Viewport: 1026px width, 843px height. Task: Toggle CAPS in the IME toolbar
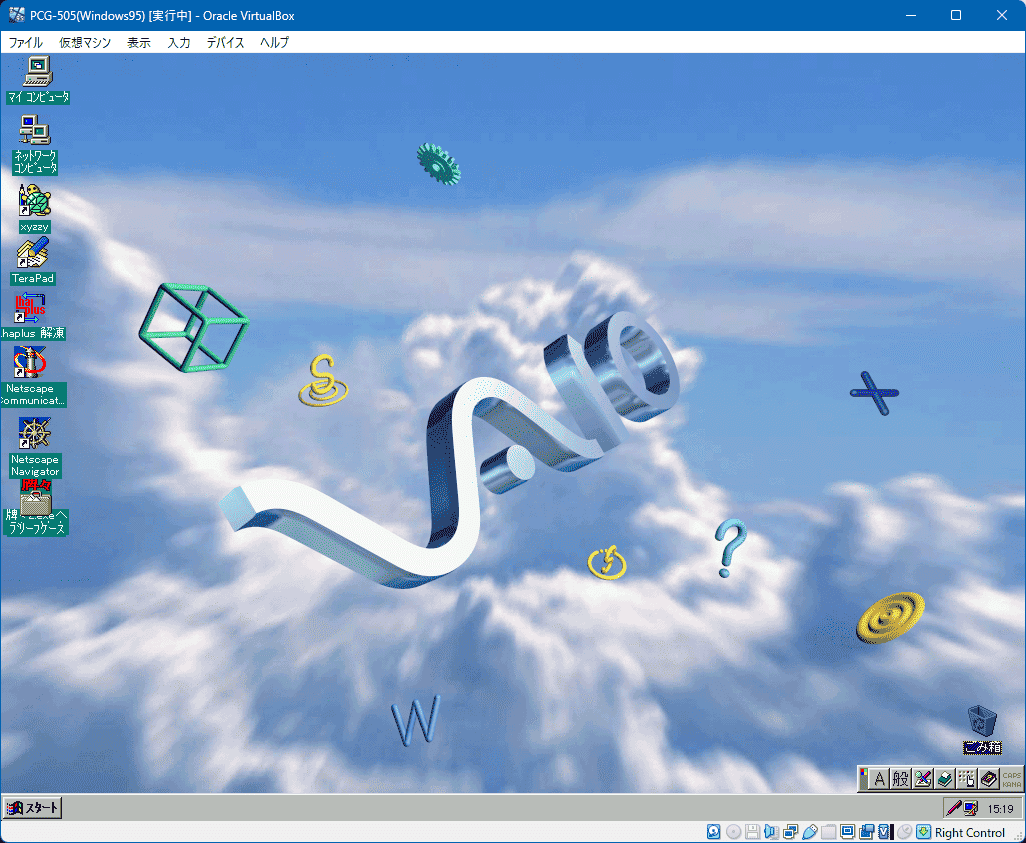pos(1012,775)
